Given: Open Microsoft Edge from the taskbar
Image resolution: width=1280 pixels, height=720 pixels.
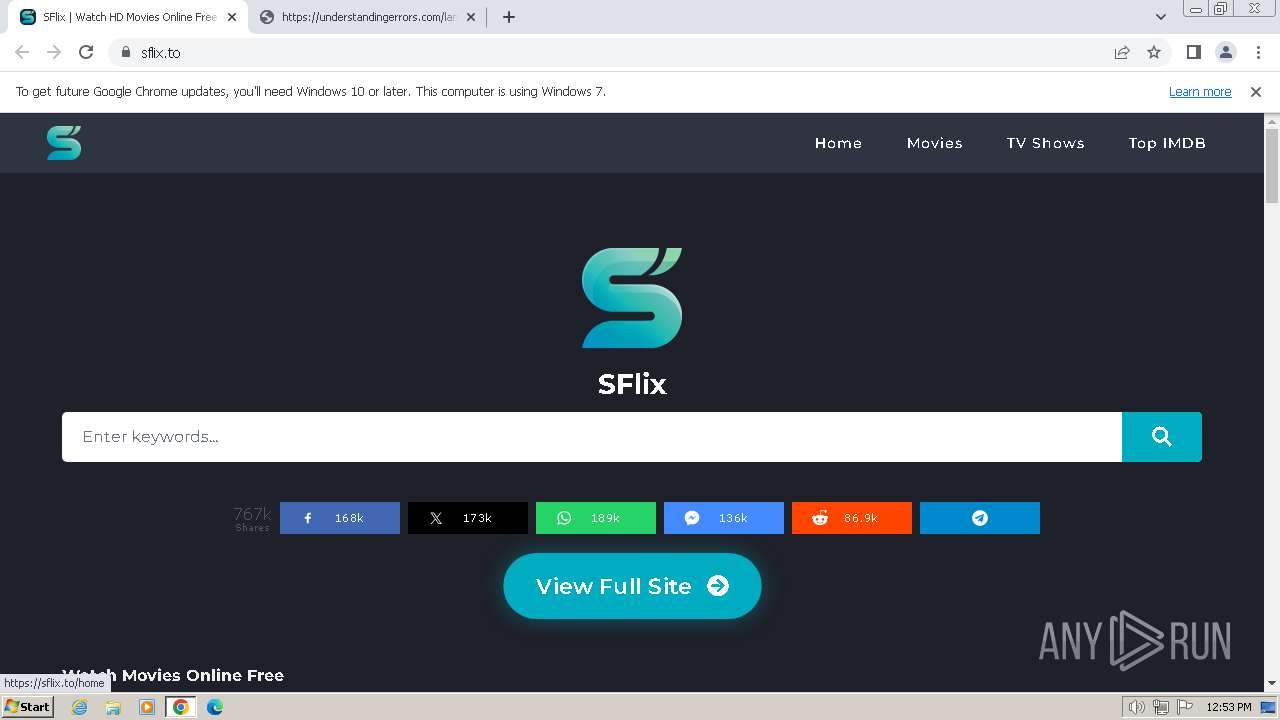Looking at the screenshot, I should point(215,707).
